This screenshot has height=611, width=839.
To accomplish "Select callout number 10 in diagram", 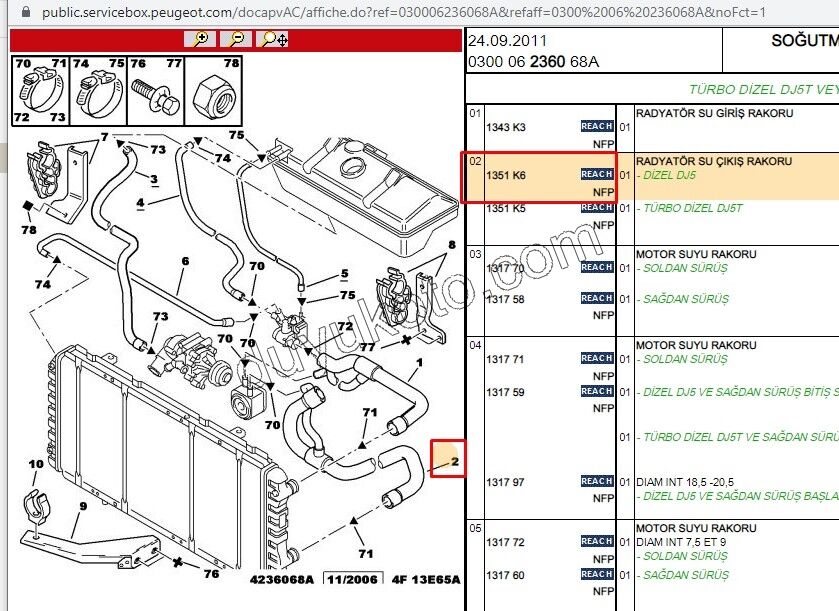I will click(x=36, y=464).
